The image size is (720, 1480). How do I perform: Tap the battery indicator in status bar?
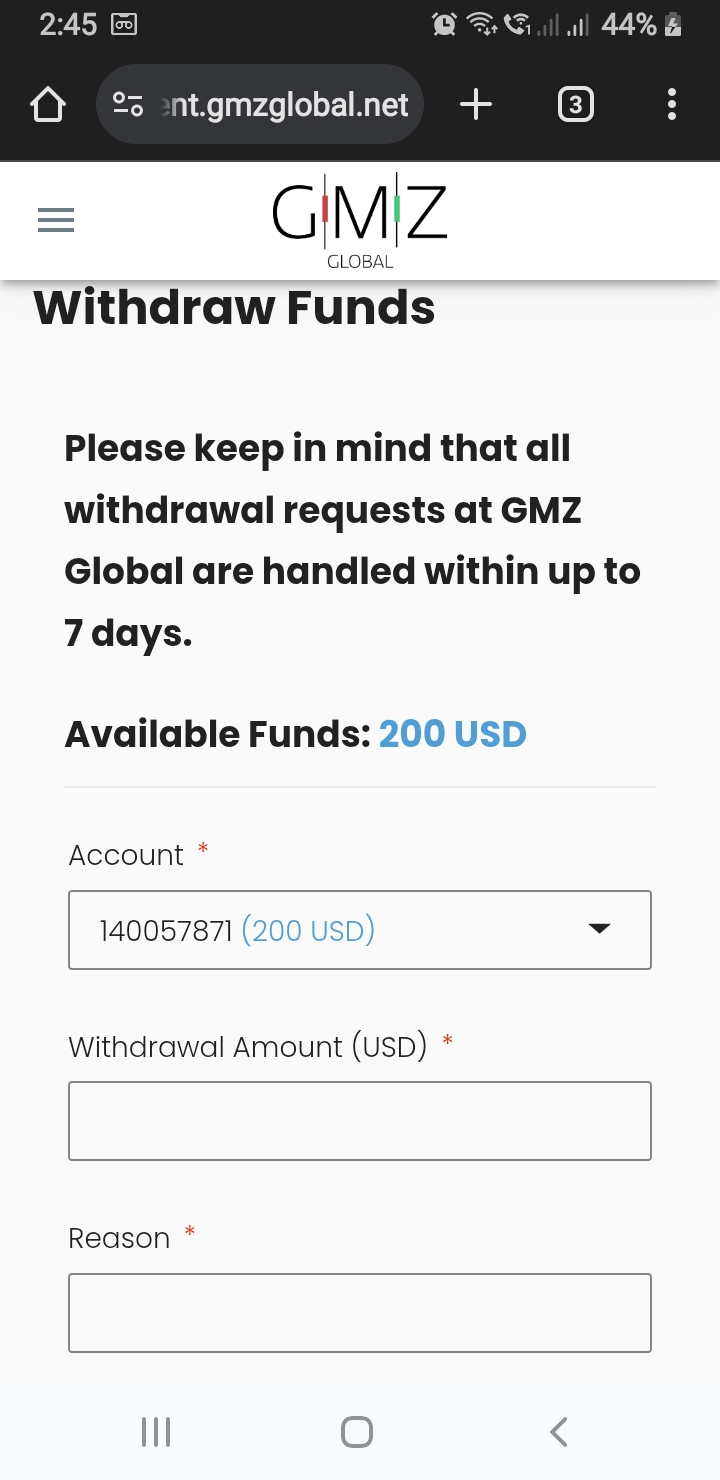tap(673, 25)
